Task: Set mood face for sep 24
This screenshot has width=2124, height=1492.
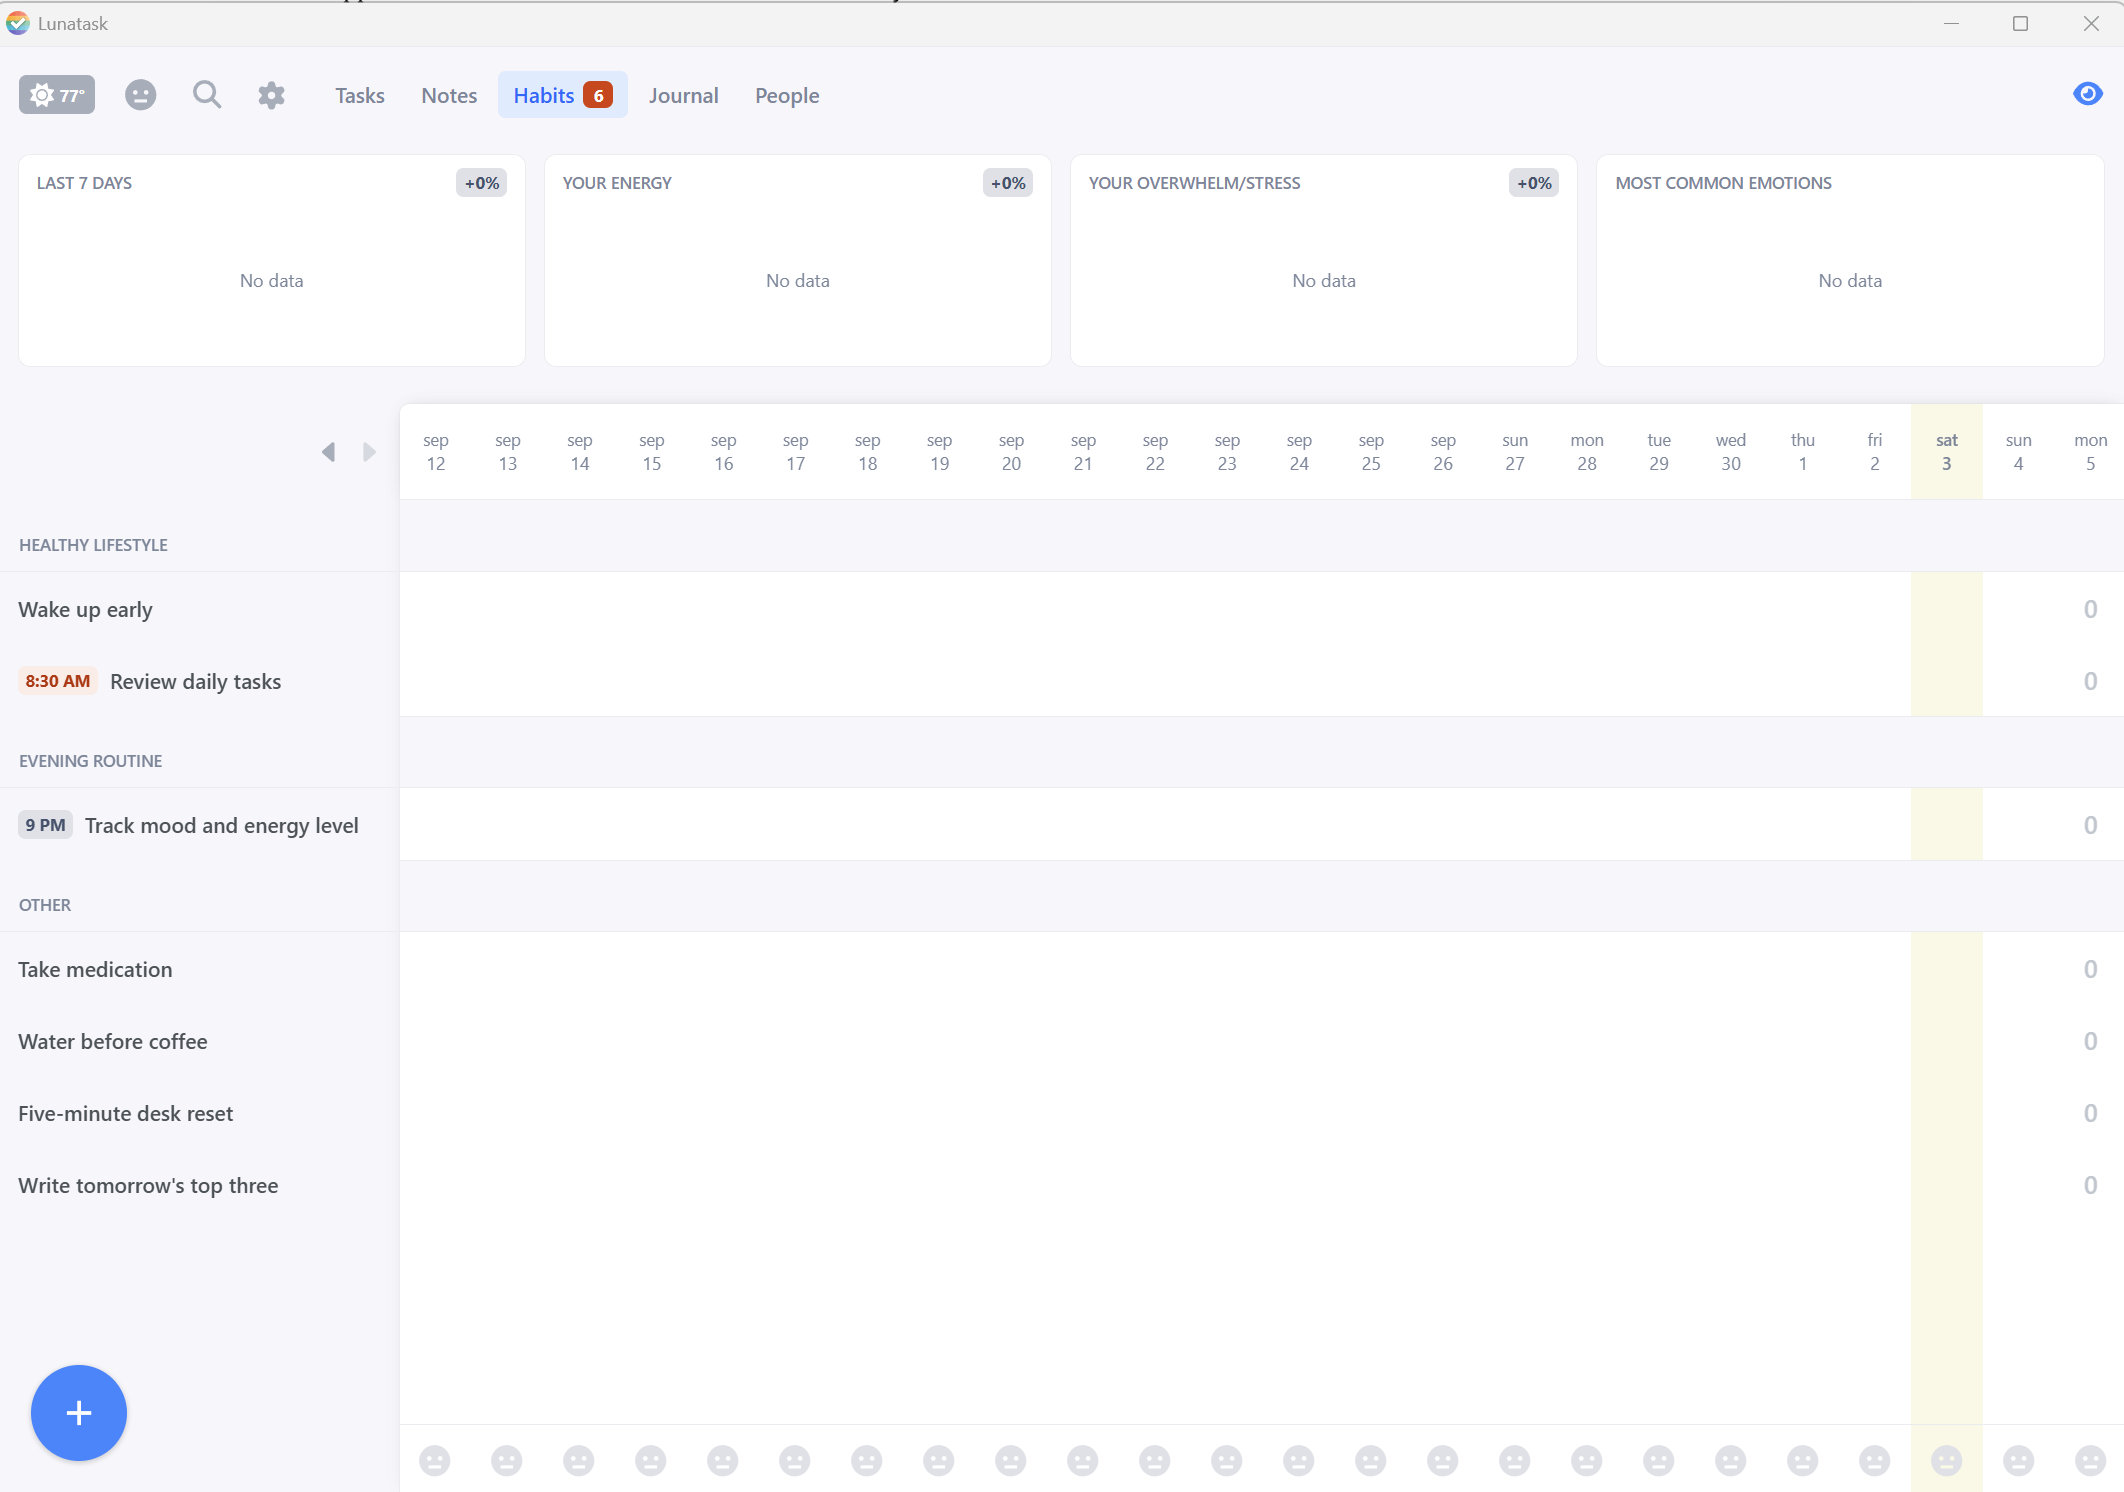Action: click(x=1299, y=1460)
